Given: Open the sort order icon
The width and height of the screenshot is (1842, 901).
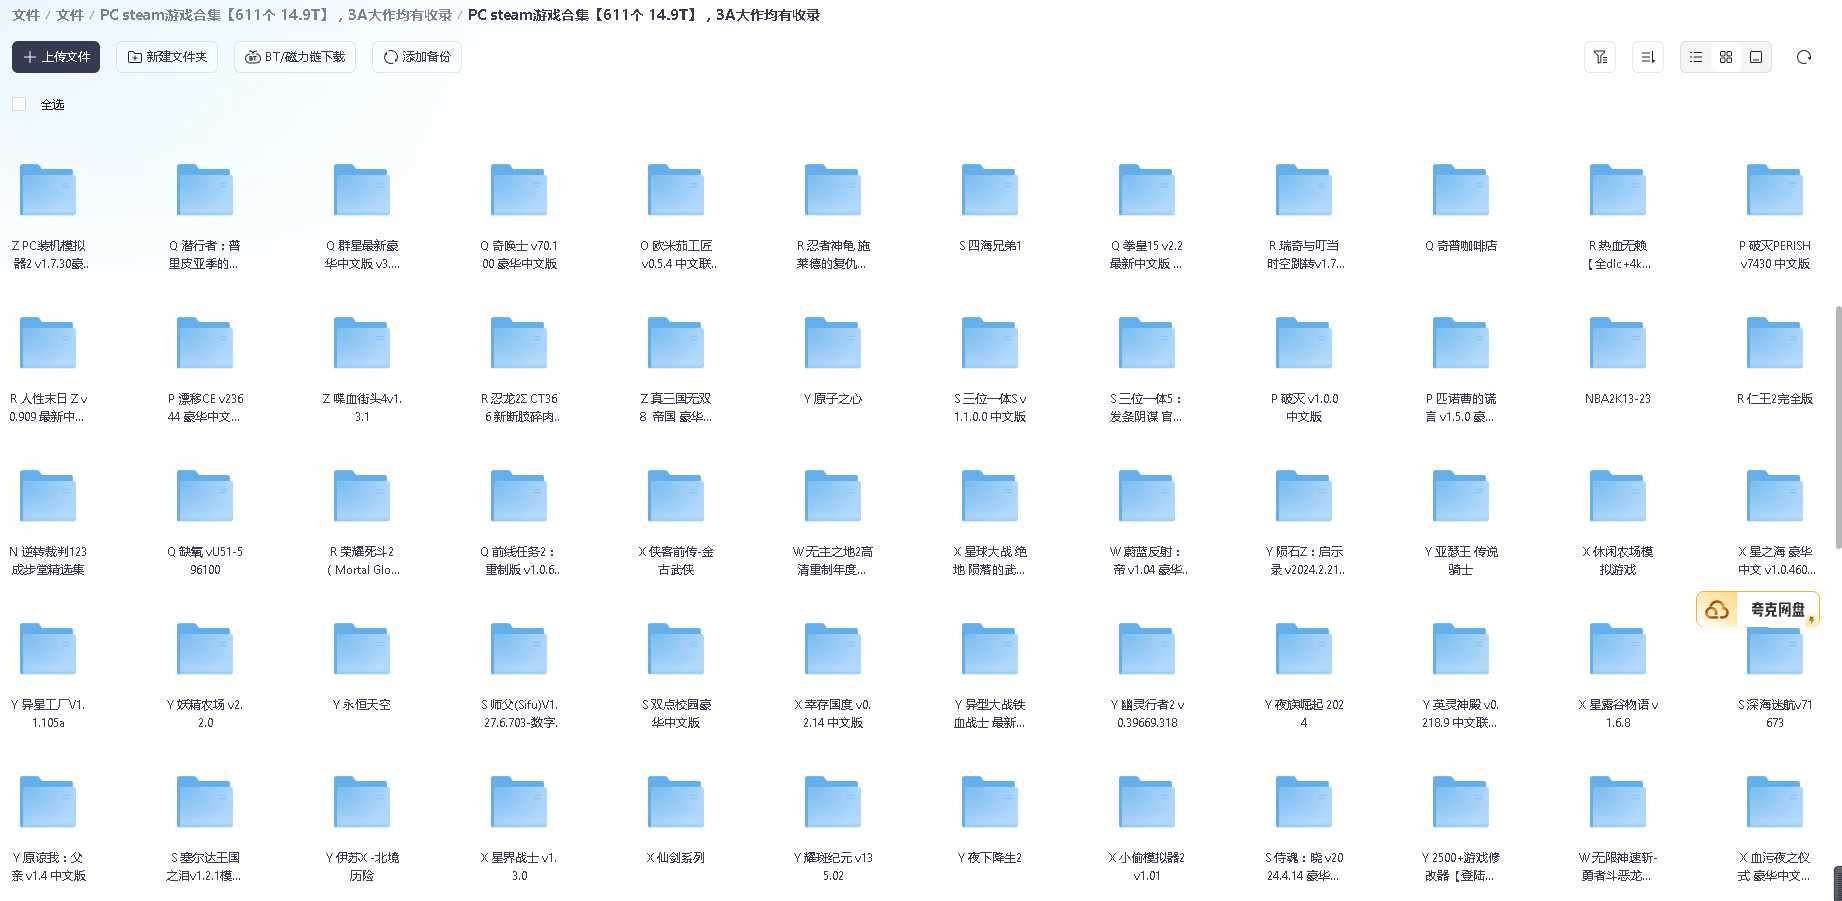Looking at the screenshot, I should [x=1647, y=57].
